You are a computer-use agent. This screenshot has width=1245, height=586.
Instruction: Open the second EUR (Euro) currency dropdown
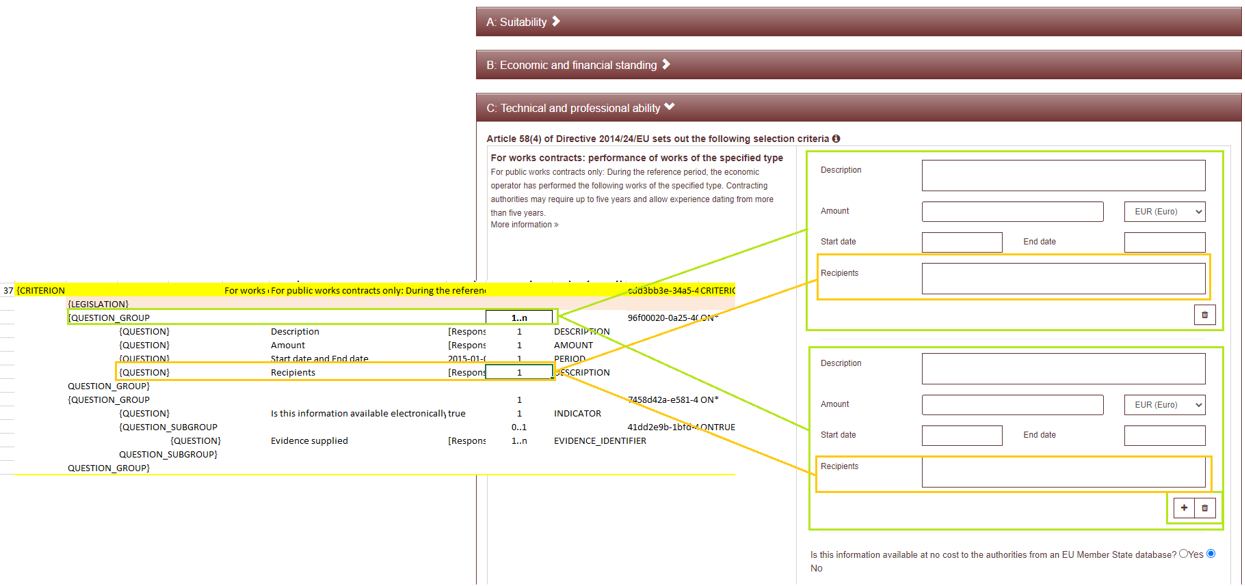(x=1164, y=404)
